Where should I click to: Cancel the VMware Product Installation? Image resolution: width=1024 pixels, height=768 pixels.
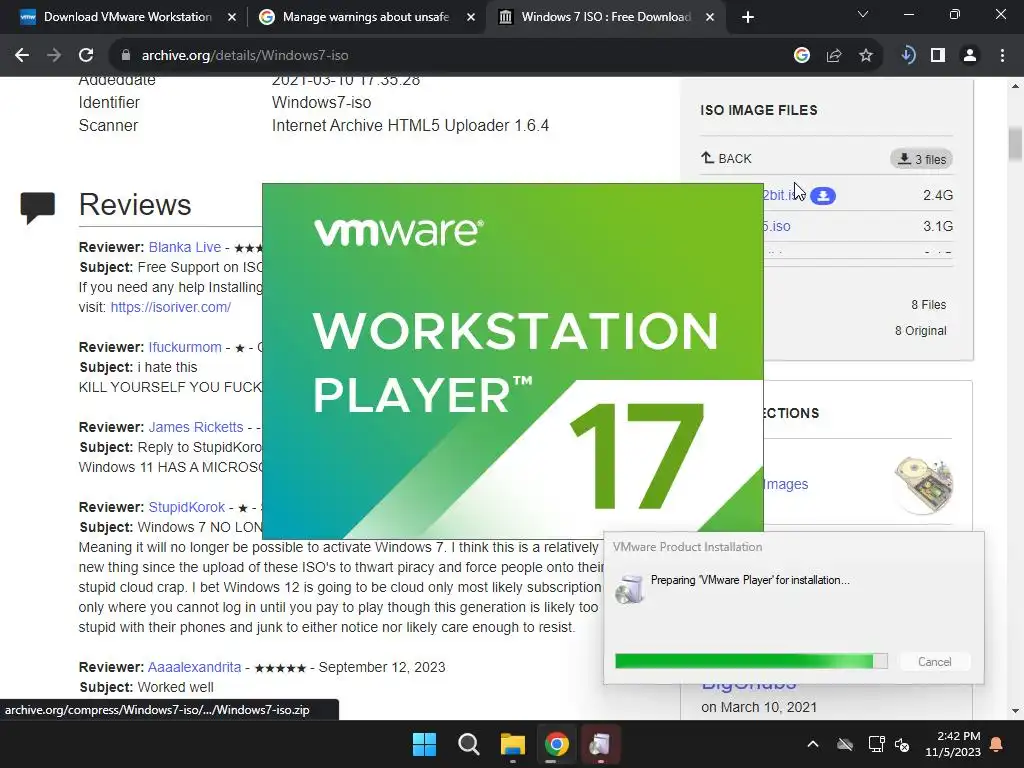coord(935,662)
